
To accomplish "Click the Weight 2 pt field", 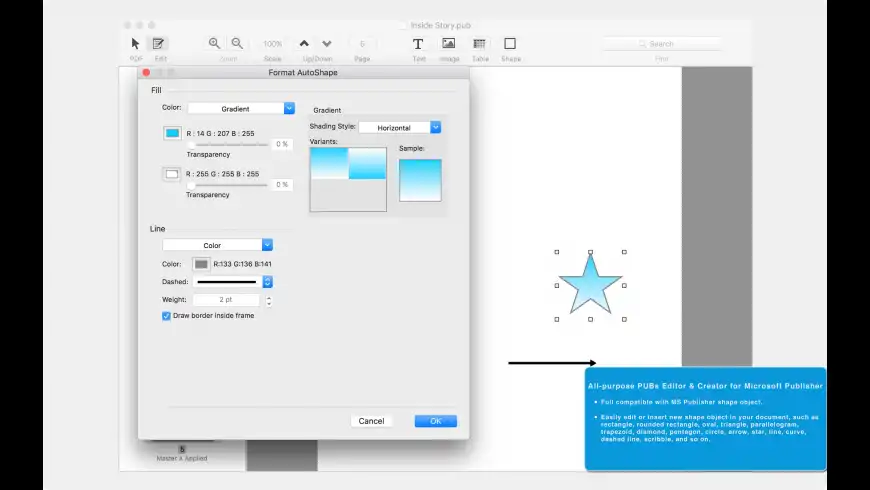I will [x=226, y=300].
